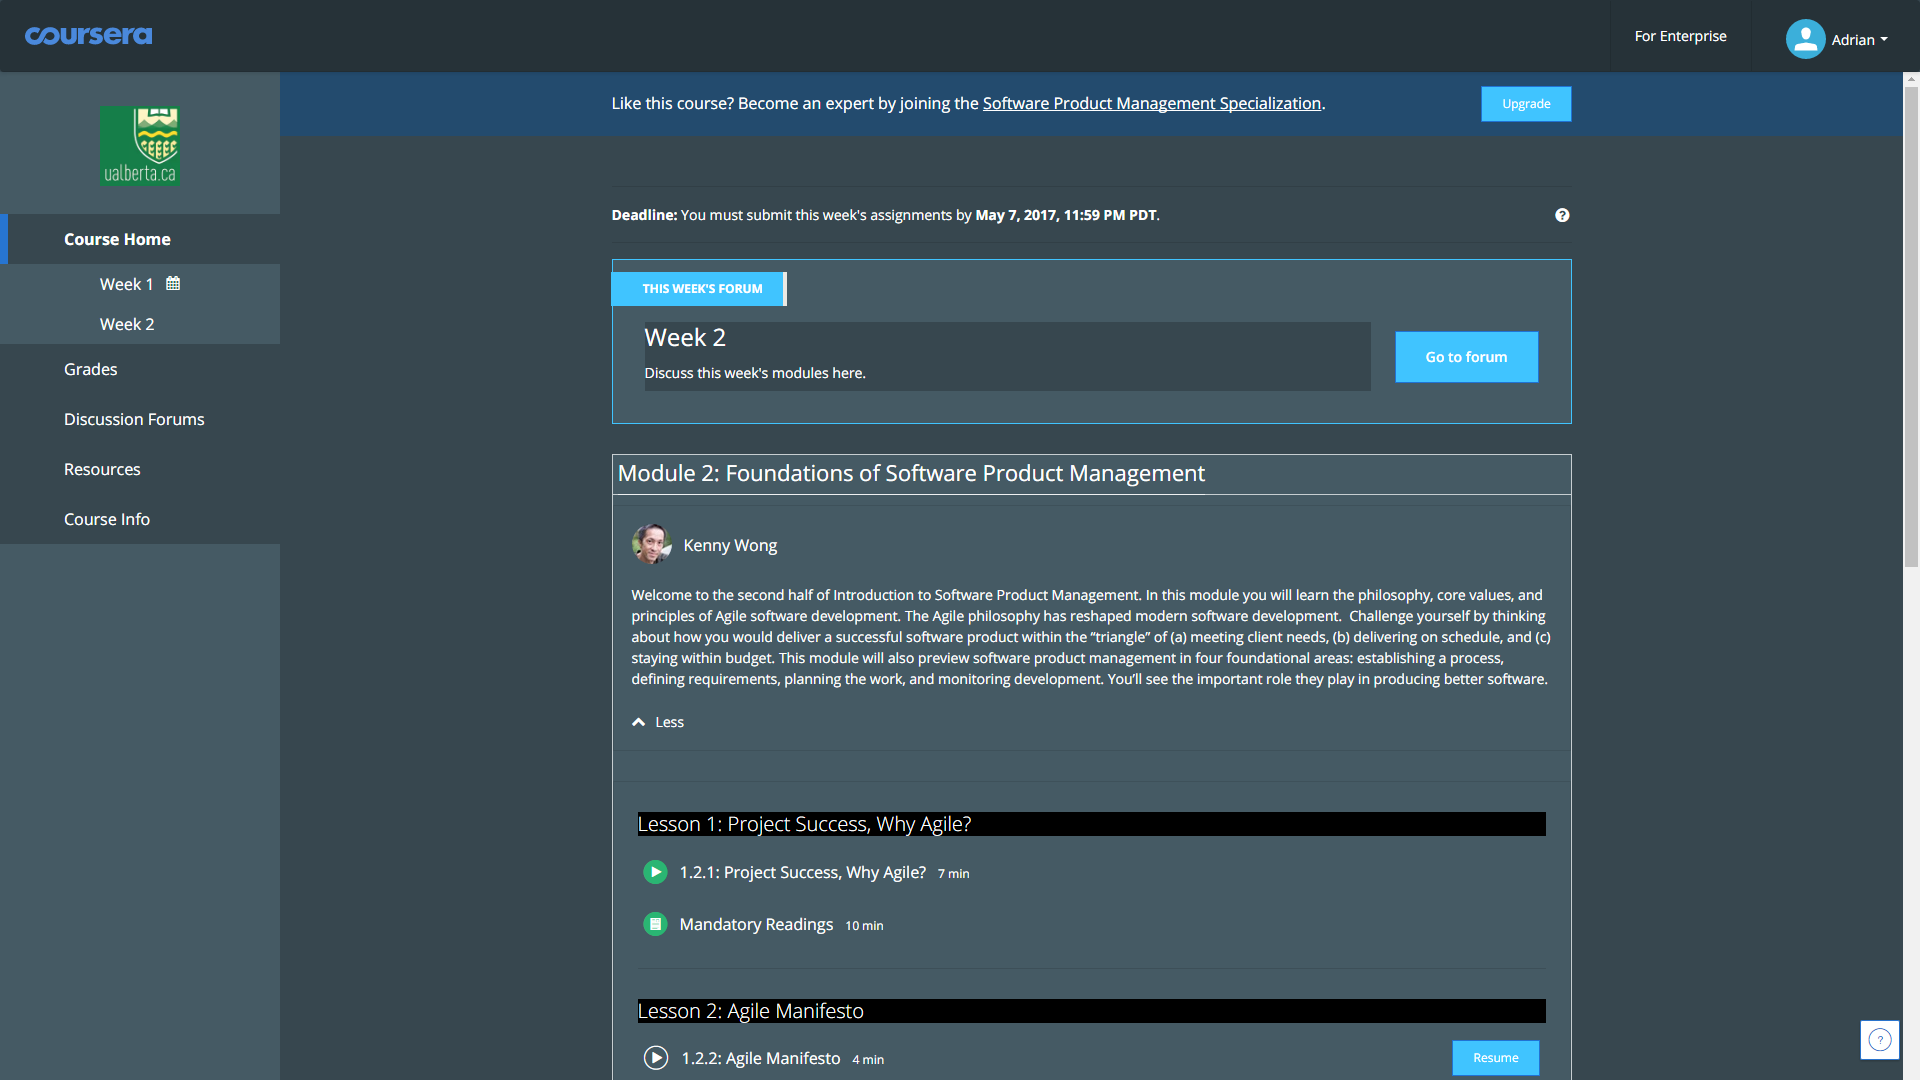This screenshot has width=1920, height=1080.
Task: Open 1.2.1: Project Success, Why Agile? lecture
Action: (803, 872)
